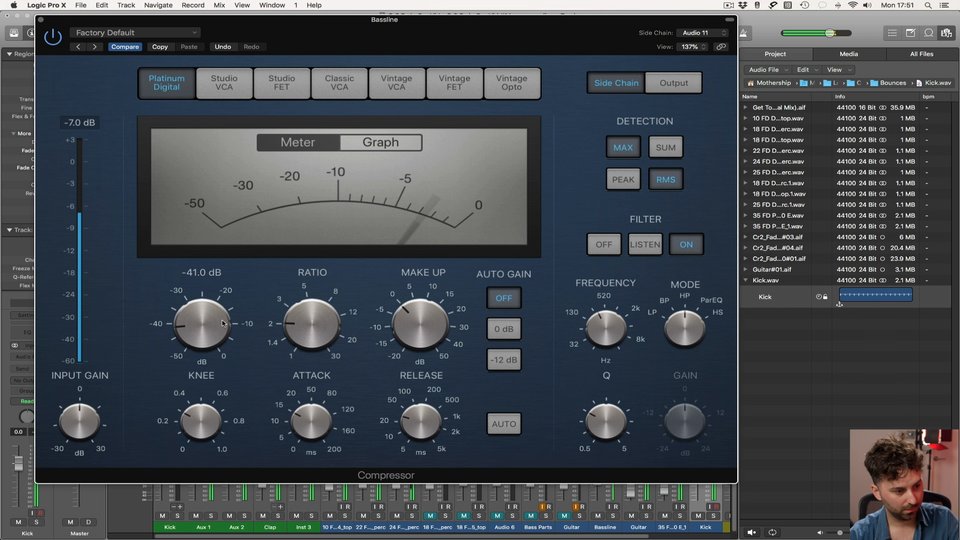Enable SUM detection mode
960x540 pixels.
(666, 148)
